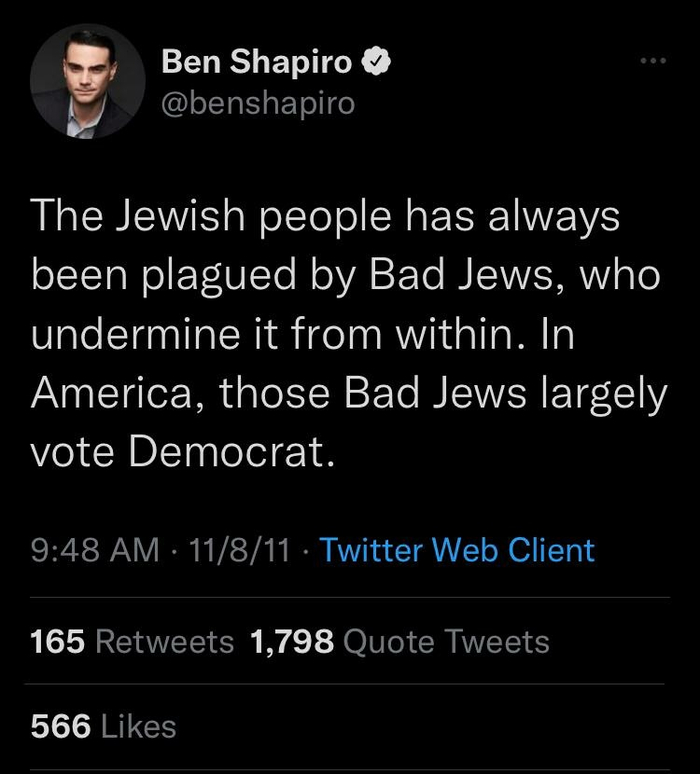
Task: Click the separator dot before Twitter Web Client
Action: (305, 550)
